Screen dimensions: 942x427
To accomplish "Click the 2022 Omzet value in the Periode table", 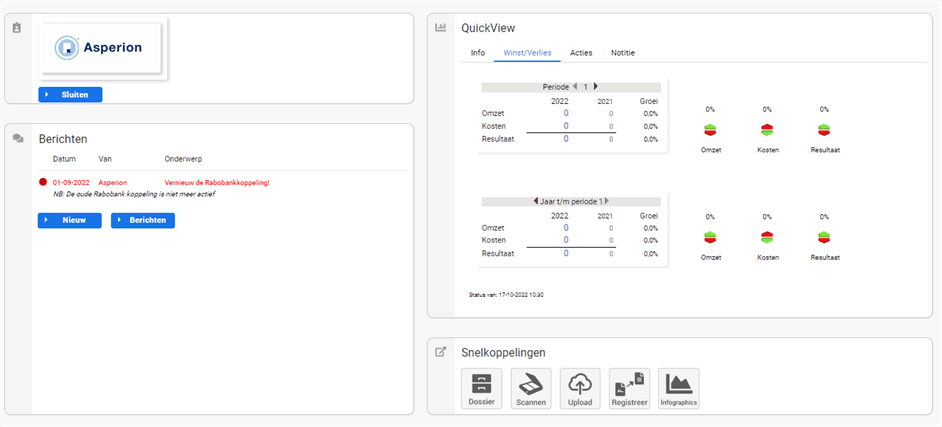I will 566,113.
